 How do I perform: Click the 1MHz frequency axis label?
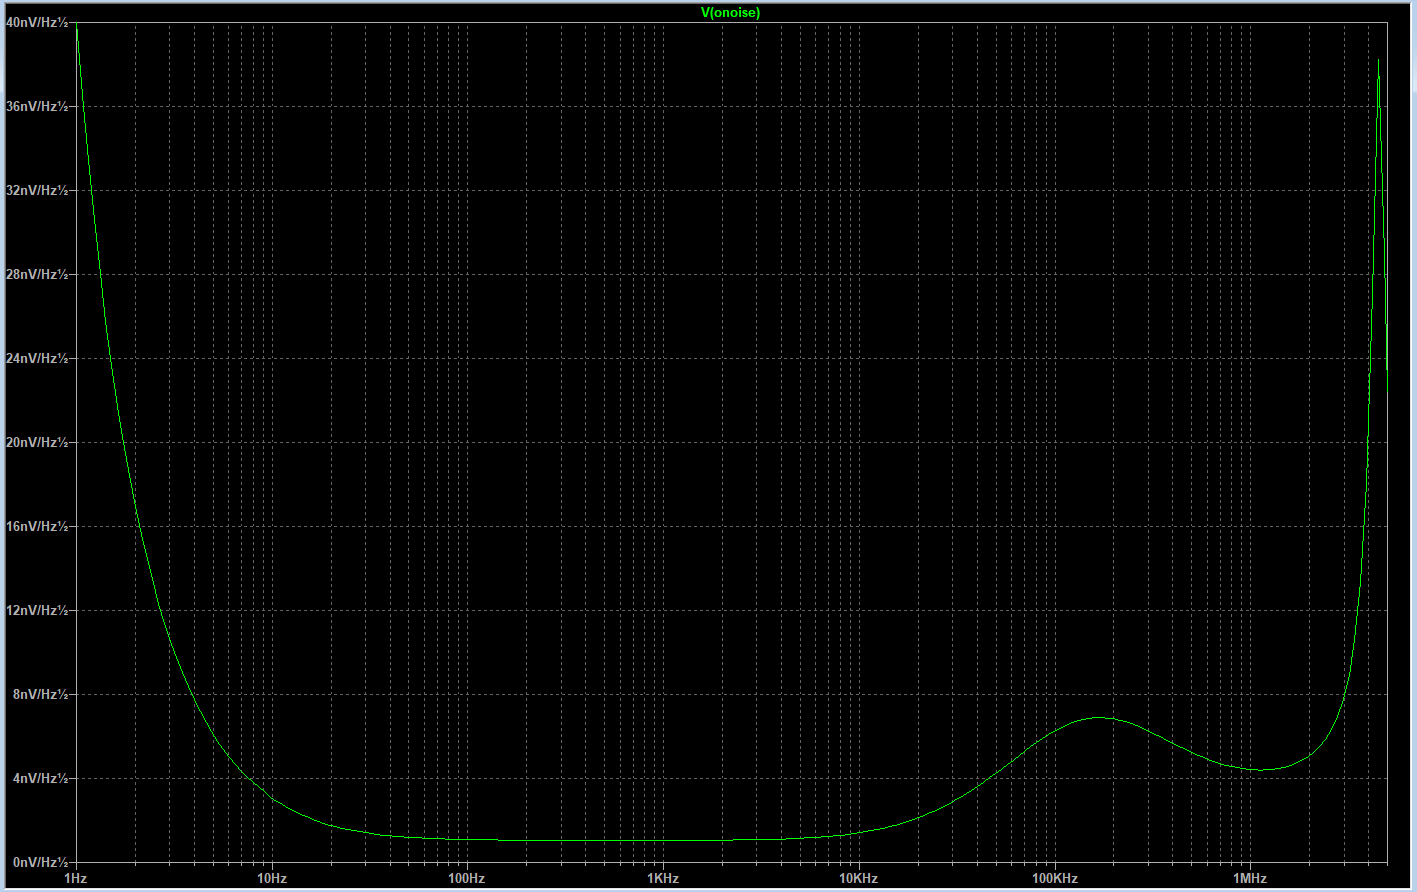coord(1250,879)
